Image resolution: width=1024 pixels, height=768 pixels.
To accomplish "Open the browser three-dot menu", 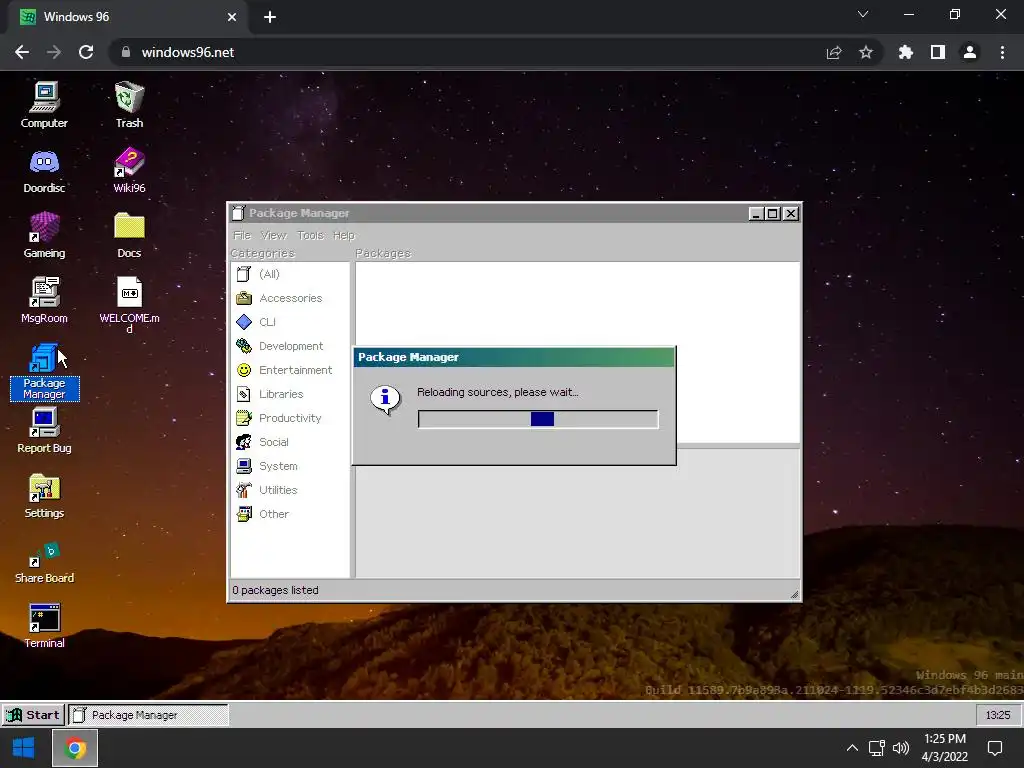I will pos(1002,52).
